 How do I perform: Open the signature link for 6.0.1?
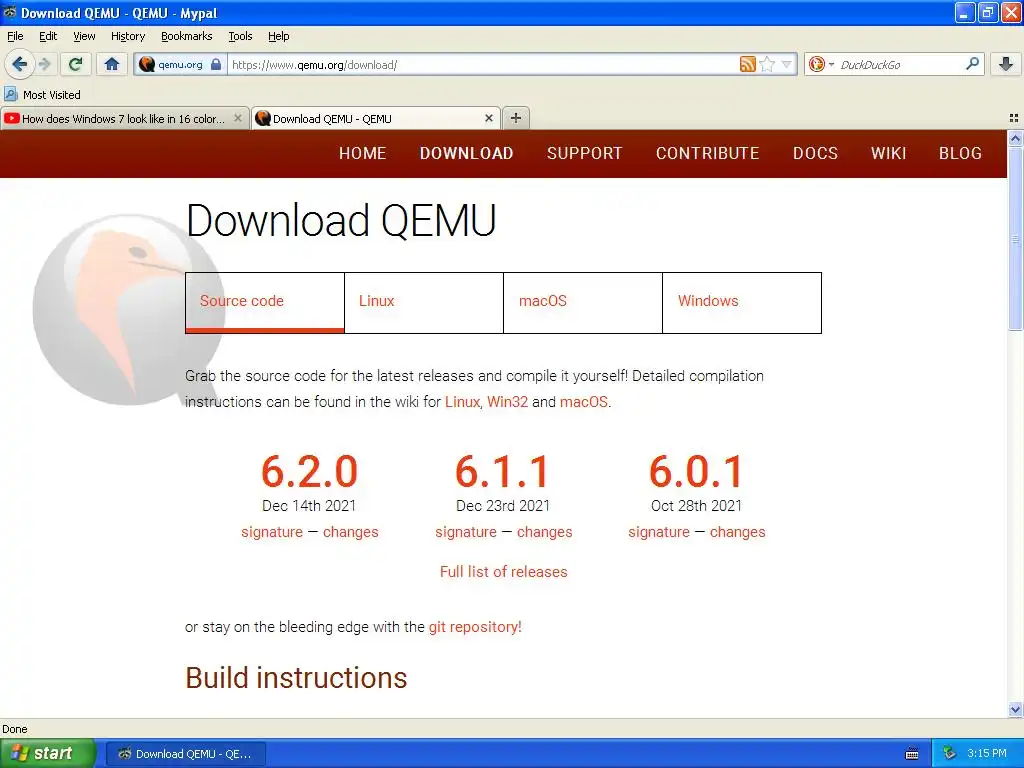pos(659,532)
